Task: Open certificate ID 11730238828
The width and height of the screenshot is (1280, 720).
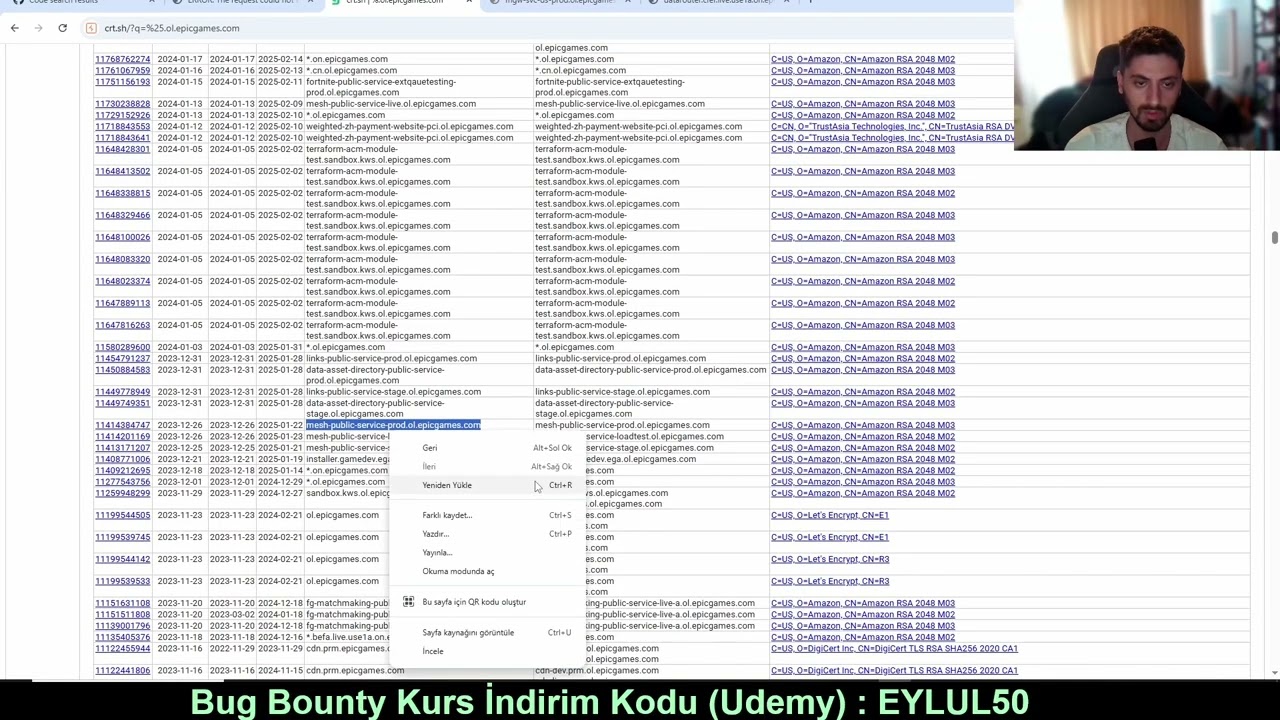Action: [123, 104]
